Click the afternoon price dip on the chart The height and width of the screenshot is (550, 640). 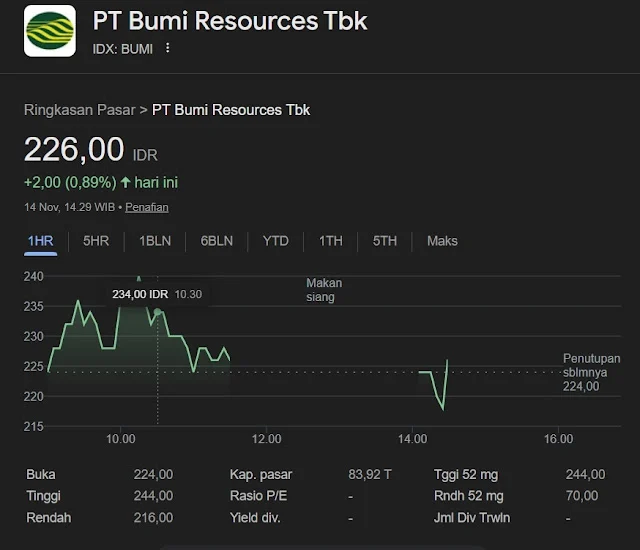[442, 407]
